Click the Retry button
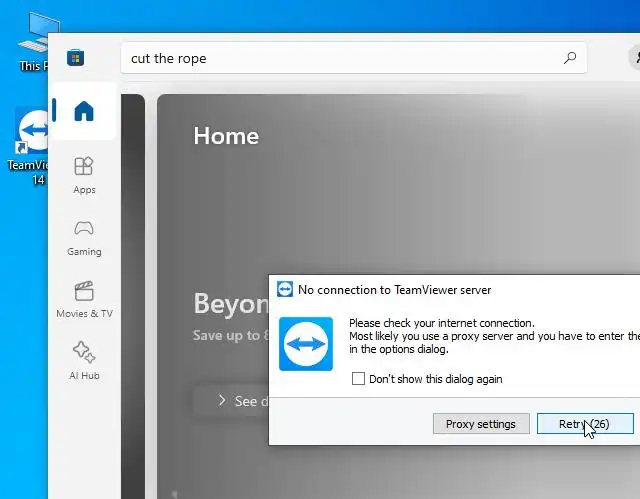The height and width of the screenshot is (499, 640). tap(585, 424)
